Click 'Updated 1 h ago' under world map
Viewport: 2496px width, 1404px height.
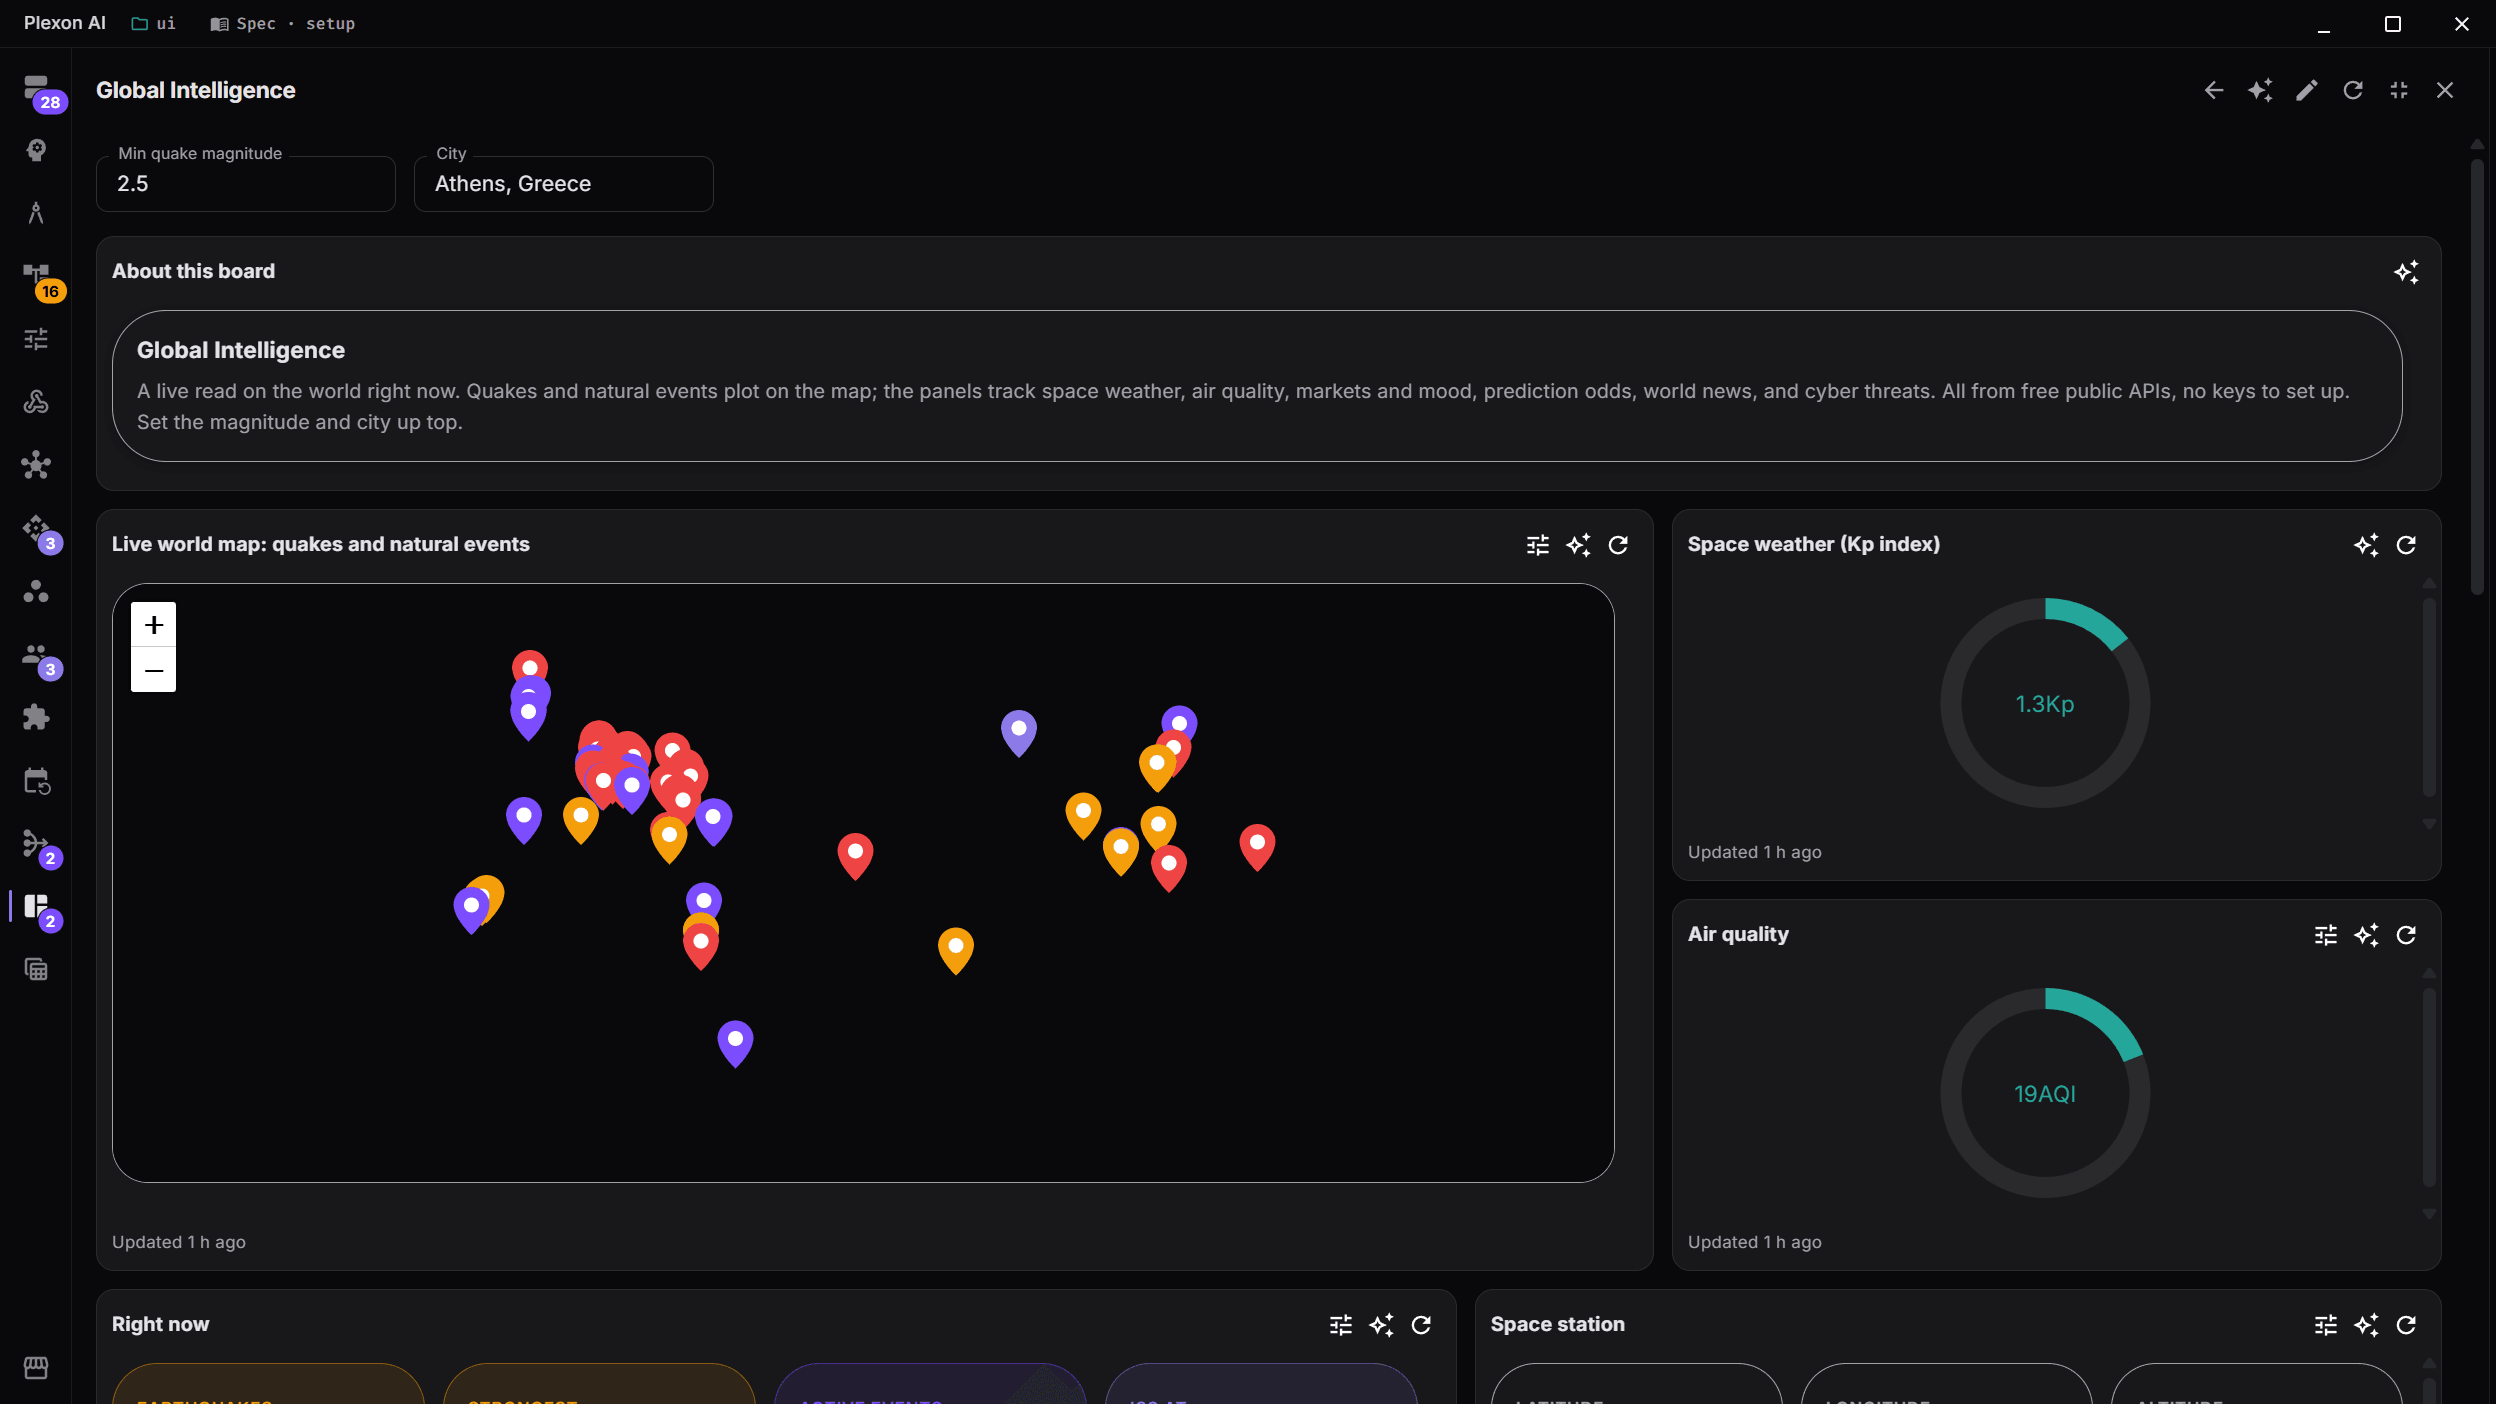click(179, 1242)
